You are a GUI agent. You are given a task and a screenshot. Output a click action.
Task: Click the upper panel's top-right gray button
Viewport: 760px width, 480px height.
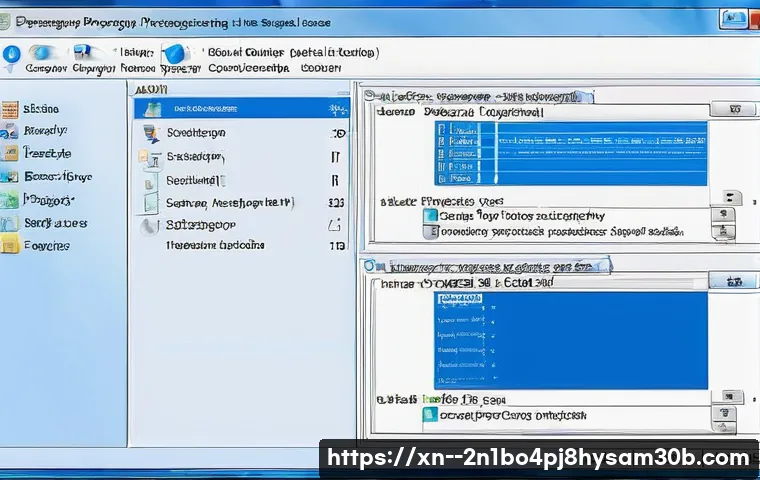734,109
